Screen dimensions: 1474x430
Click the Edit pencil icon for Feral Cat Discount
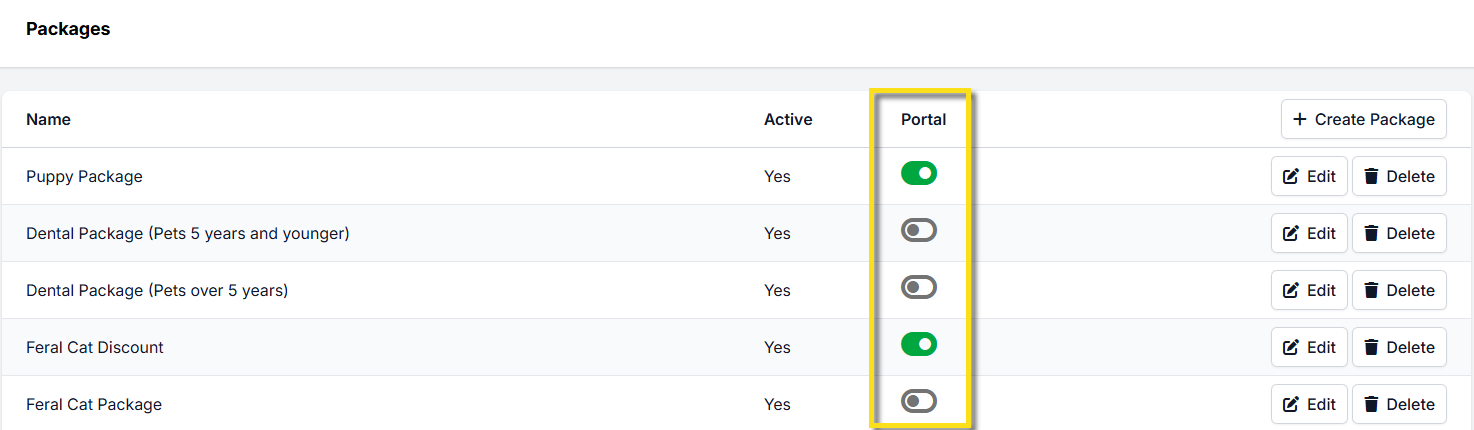click(1291, 347)
